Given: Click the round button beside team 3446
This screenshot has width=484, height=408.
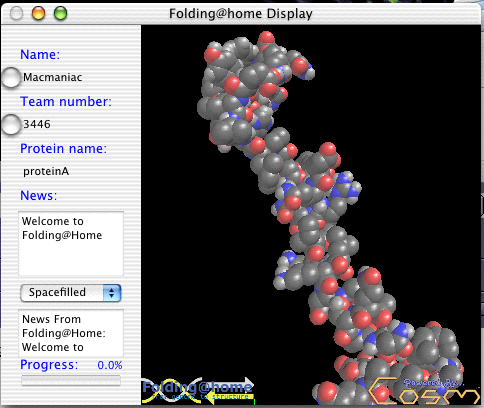Looking at the screenshot, I should (x=11, y=124).
